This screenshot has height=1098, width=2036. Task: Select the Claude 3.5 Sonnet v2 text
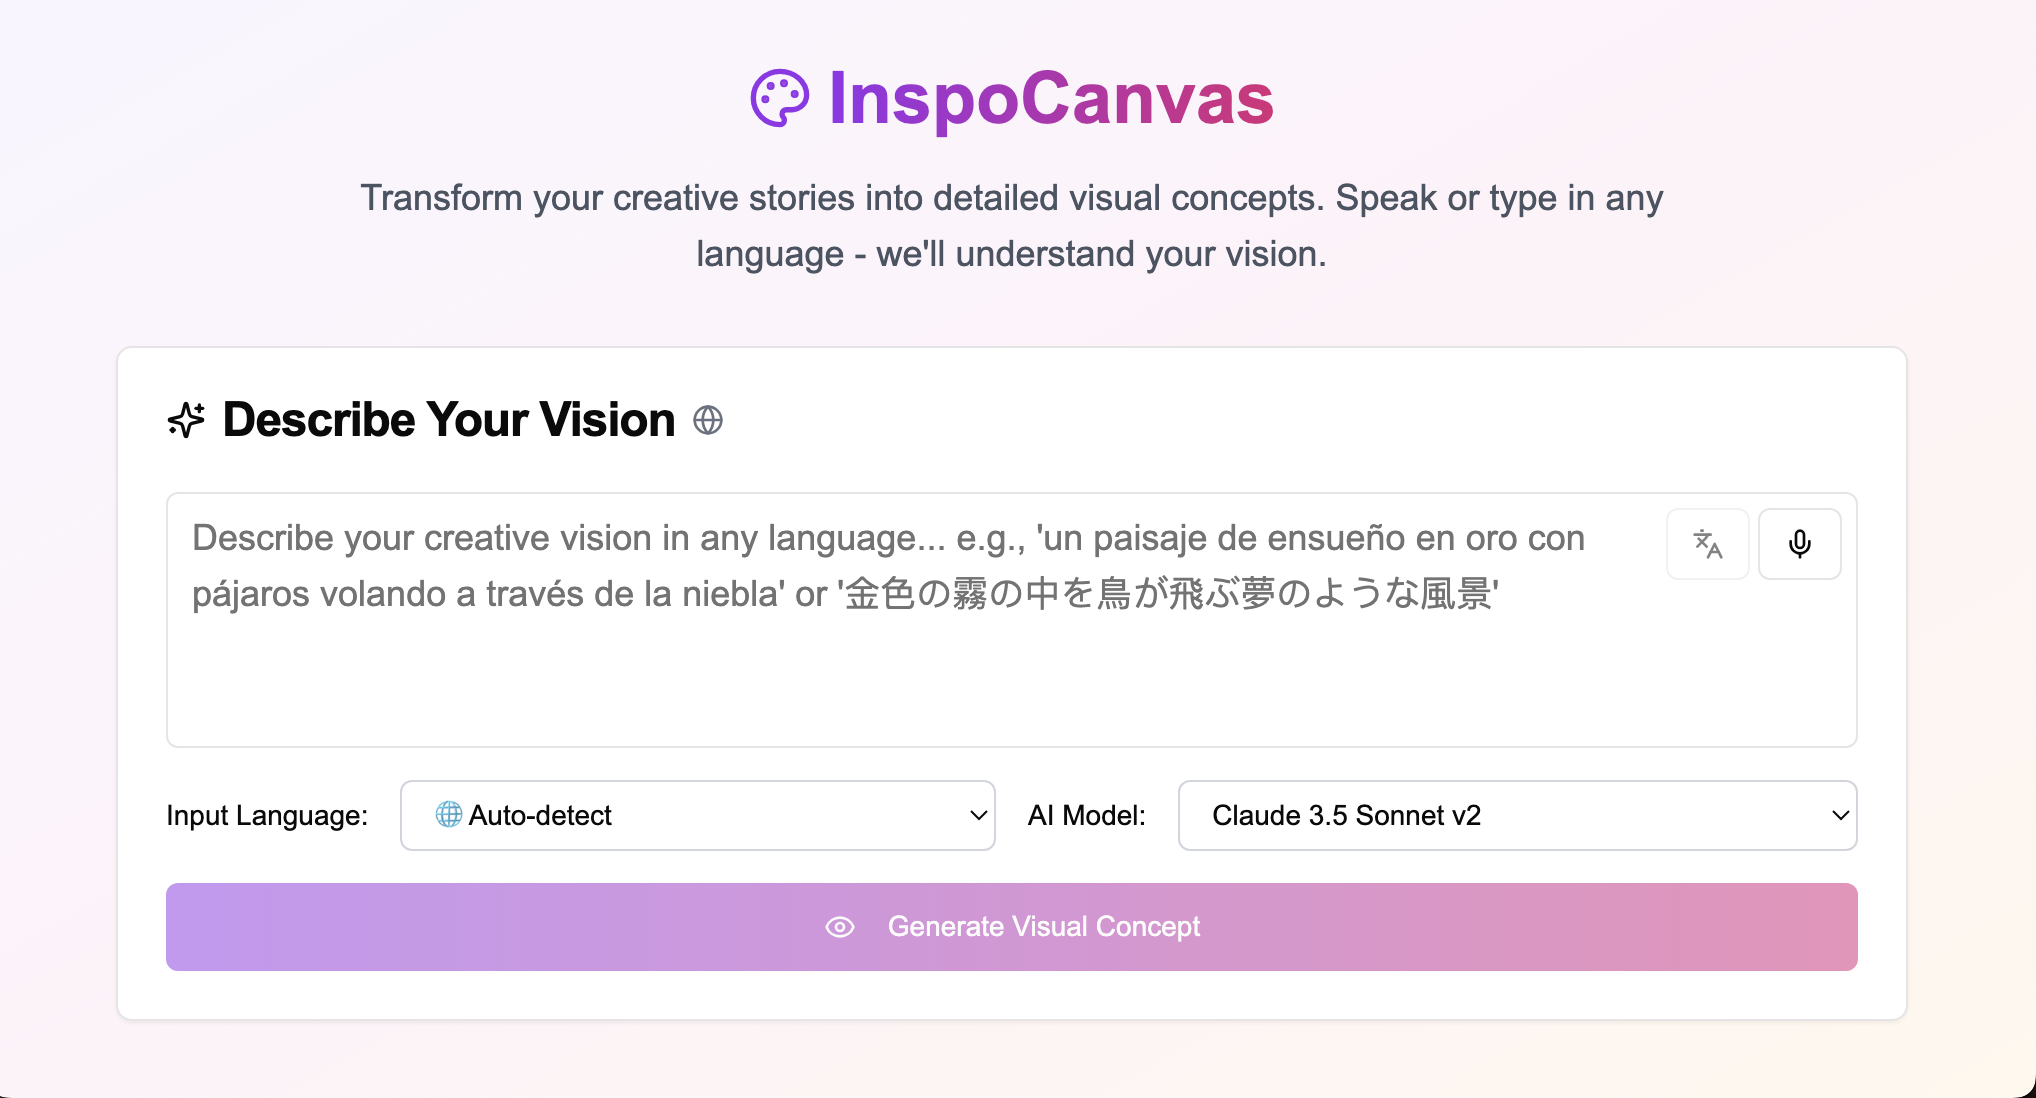(1346, 815)
